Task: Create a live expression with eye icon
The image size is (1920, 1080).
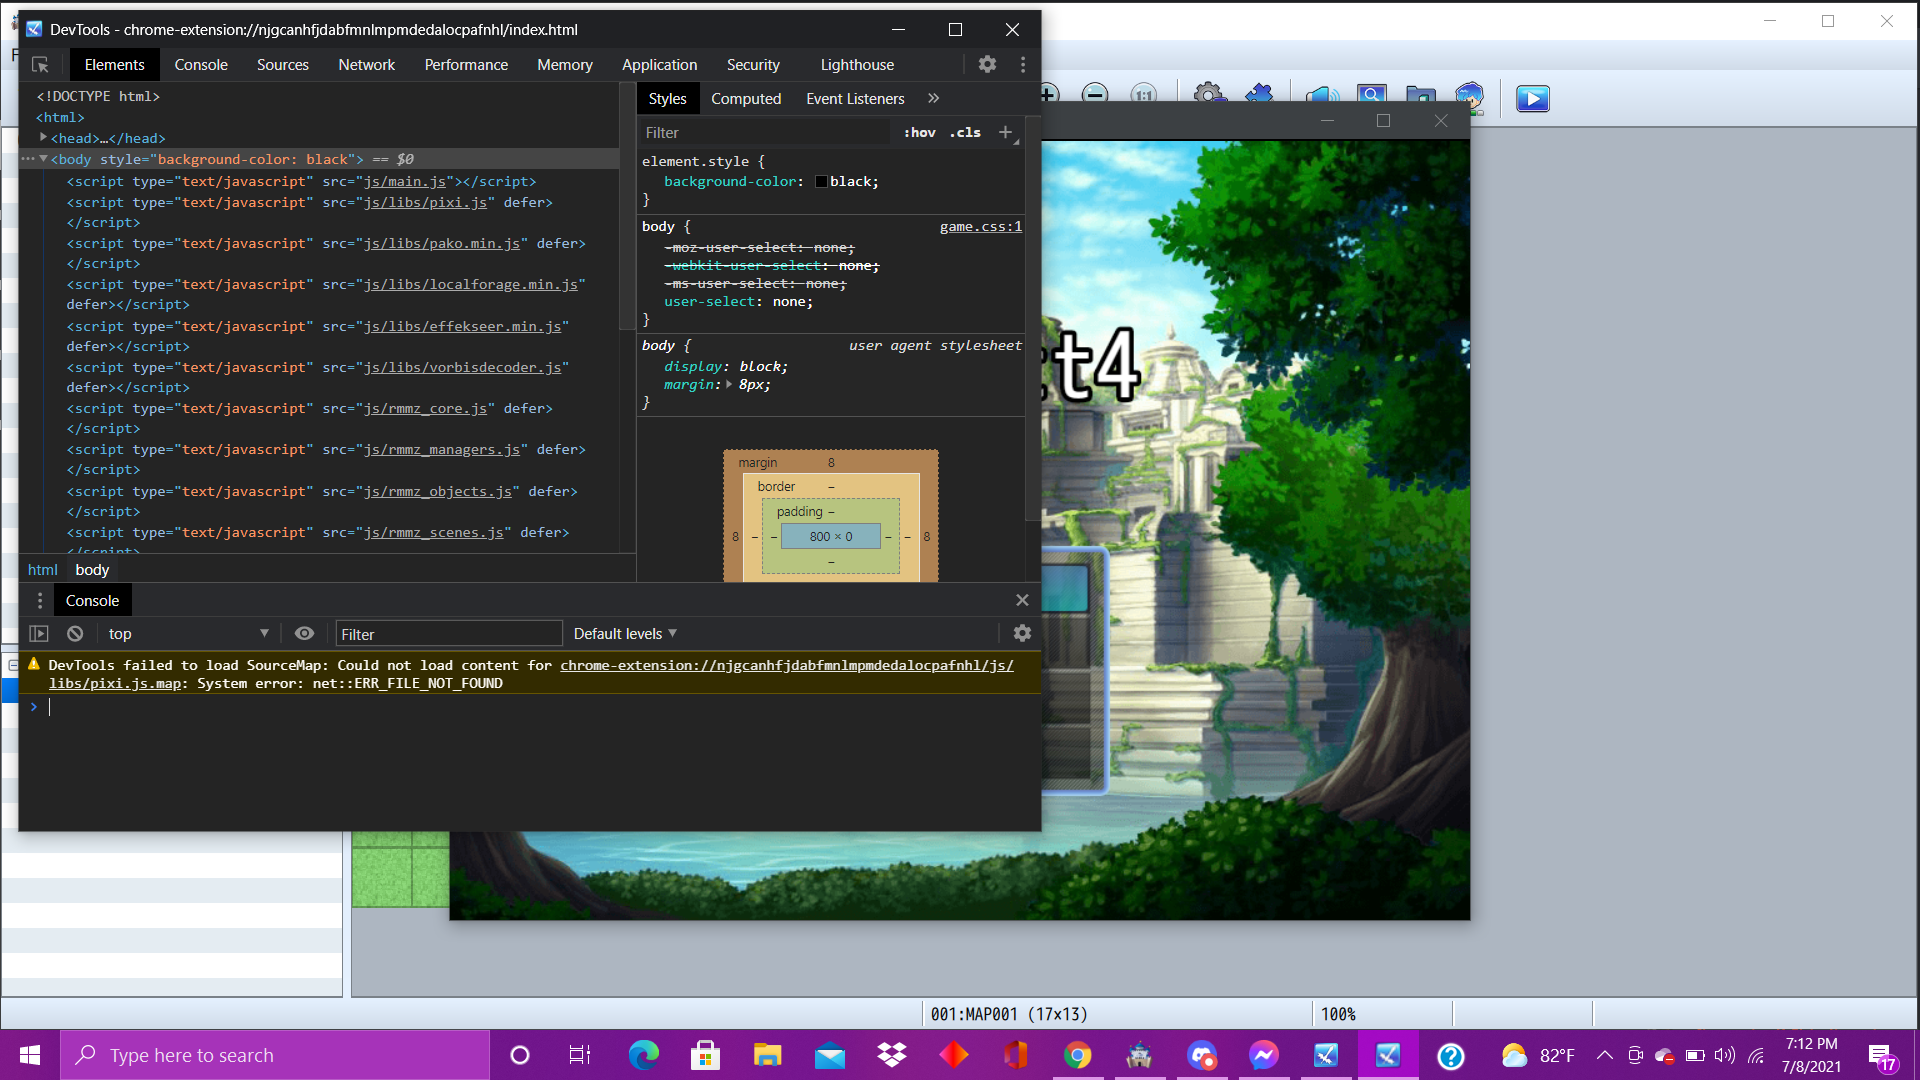Action: pos(304,633)
